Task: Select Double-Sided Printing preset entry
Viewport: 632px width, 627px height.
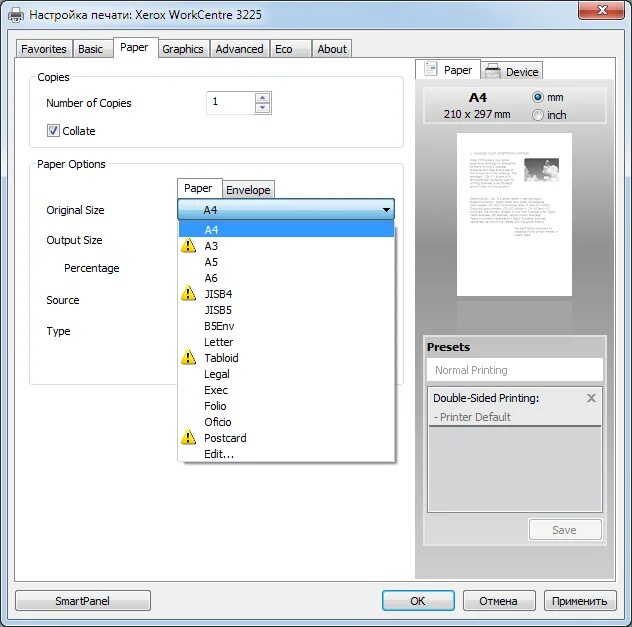Action: click(x=515, y=407)
